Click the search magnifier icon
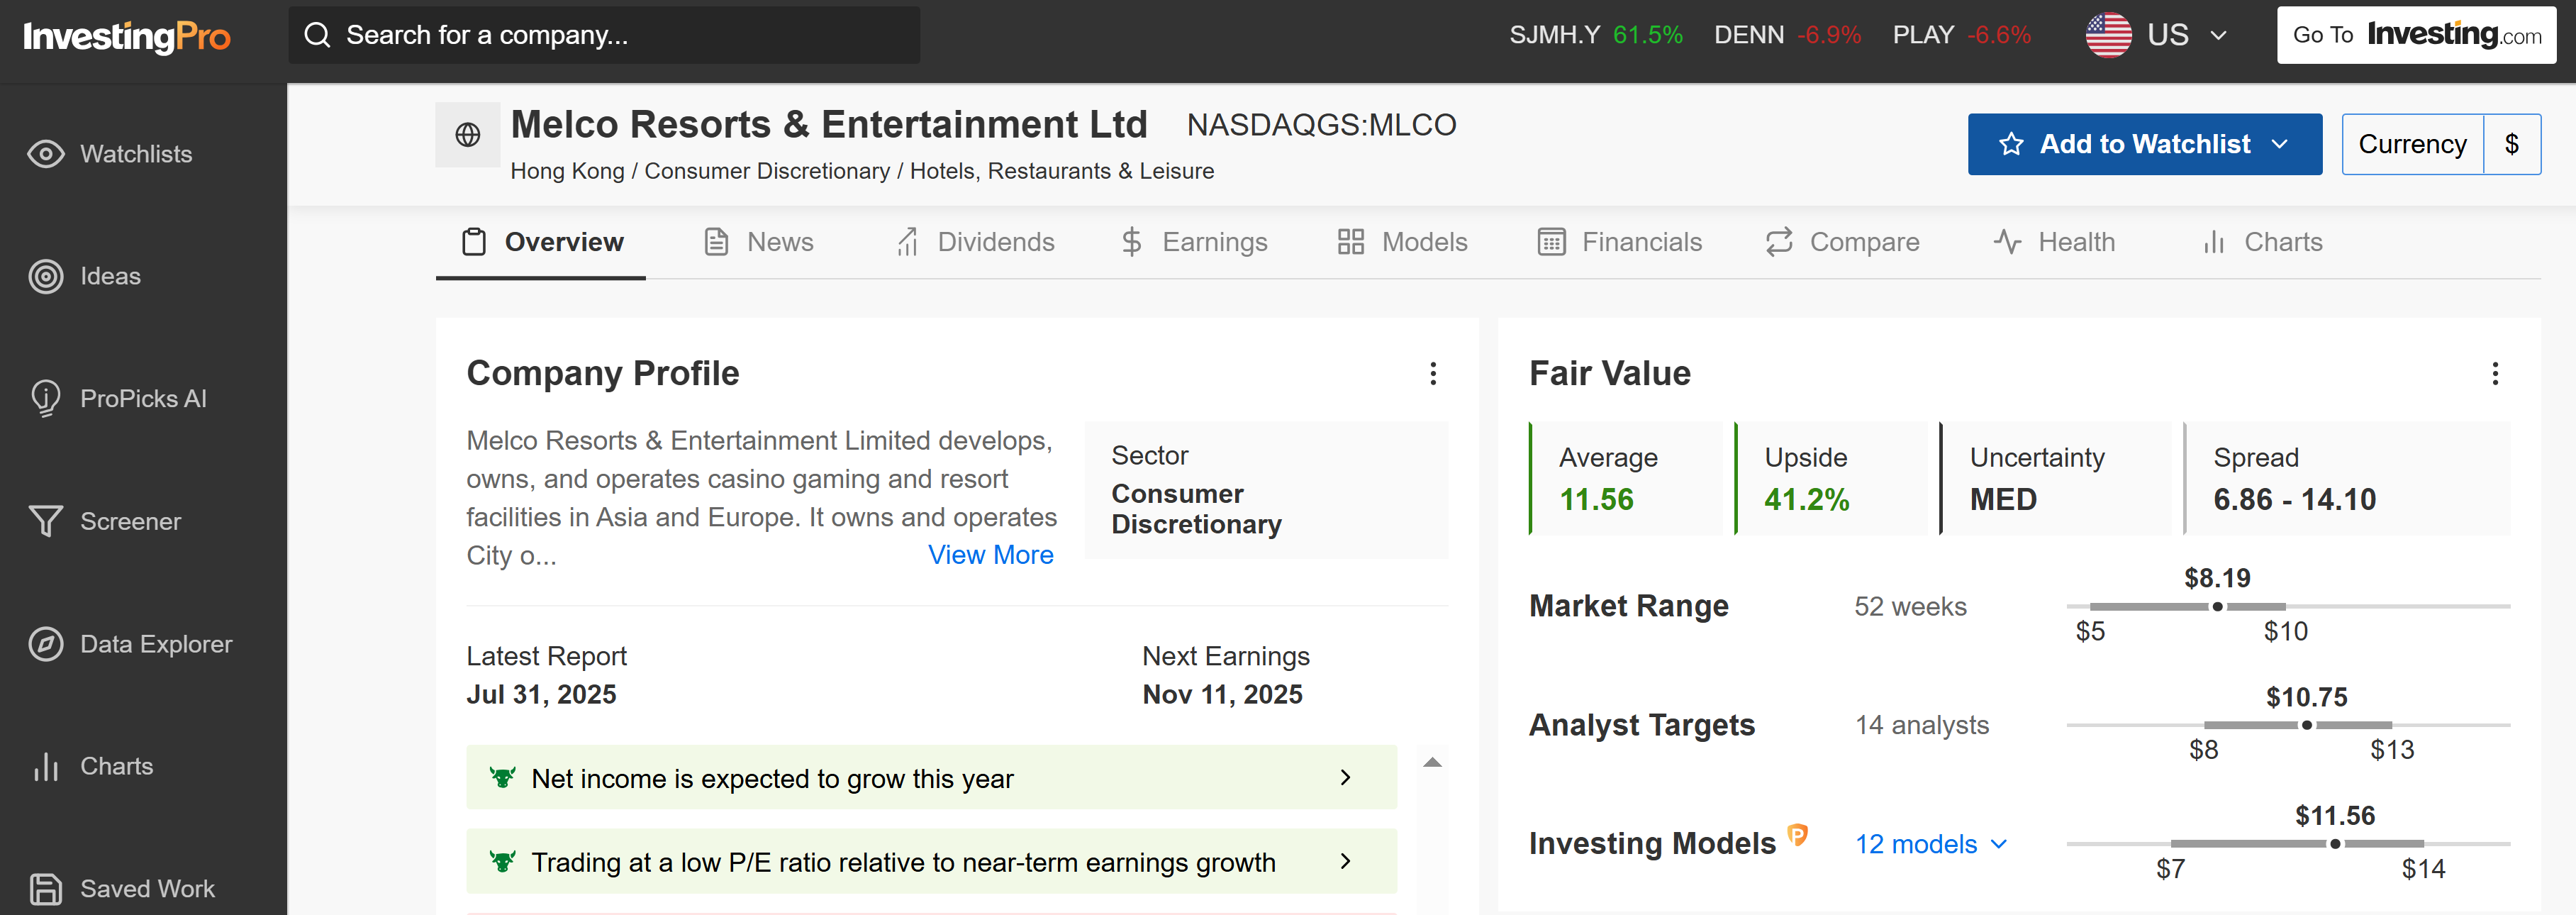Viewport: 2576px width, 915px height. pos(318,34)
